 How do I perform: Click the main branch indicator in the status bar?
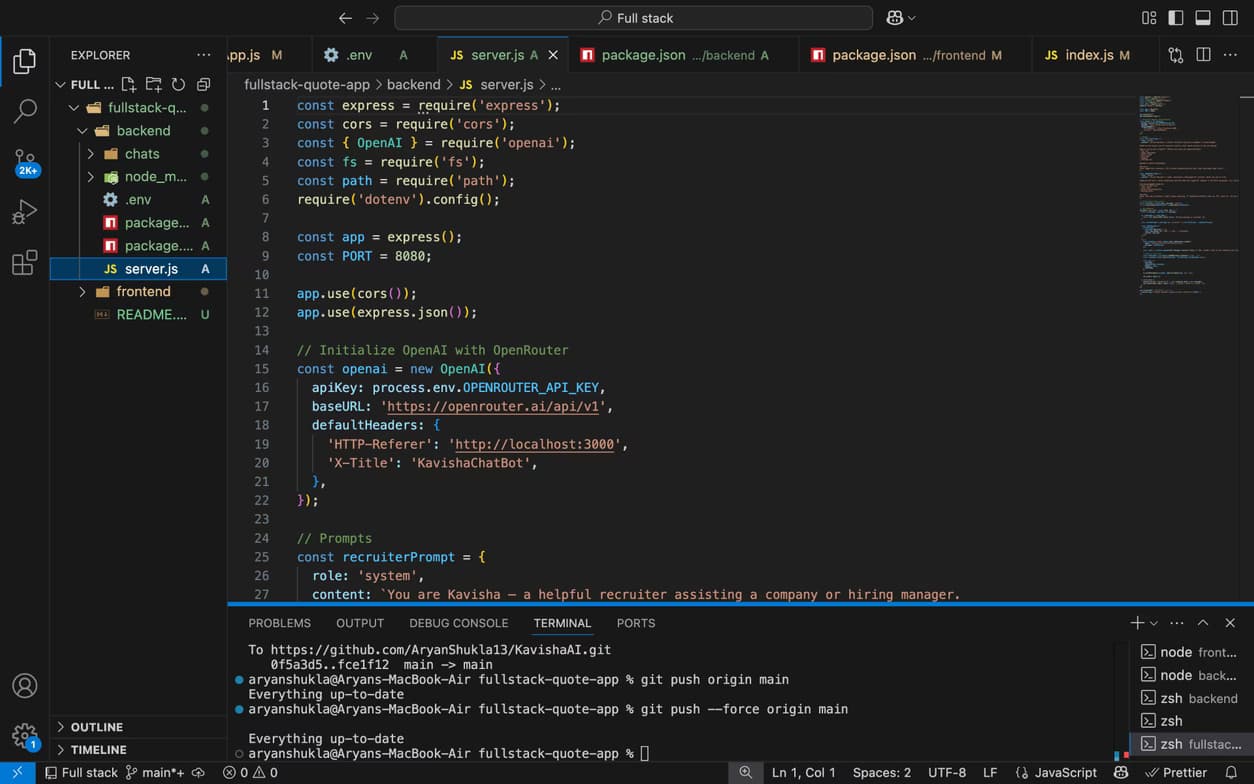(x=155, y=772)
